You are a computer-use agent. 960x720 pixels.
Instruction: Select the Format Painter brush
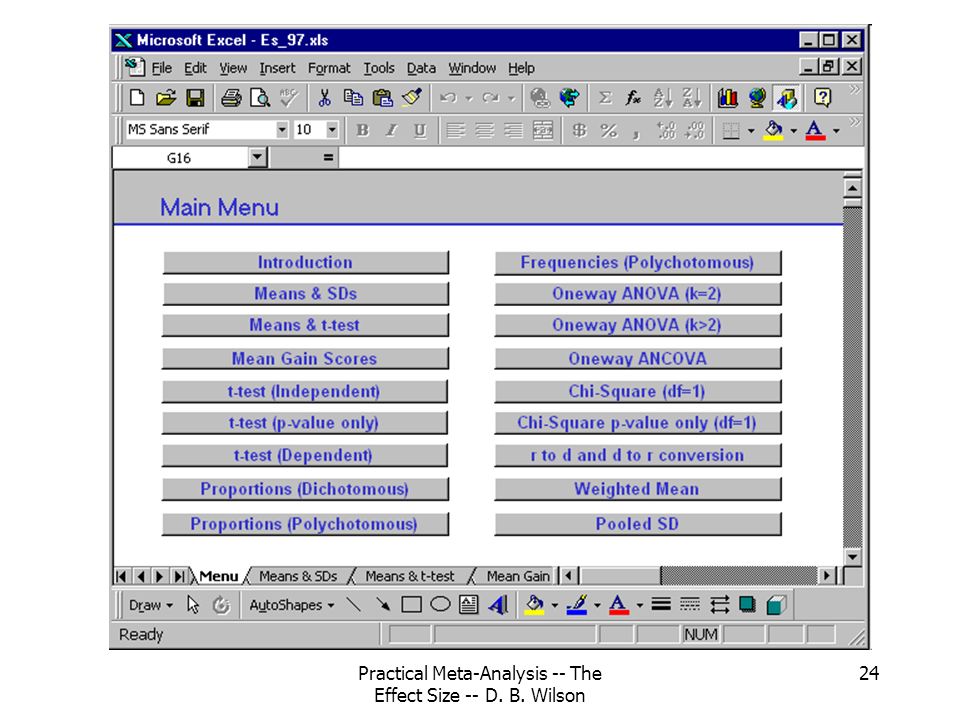coord(412,98)
